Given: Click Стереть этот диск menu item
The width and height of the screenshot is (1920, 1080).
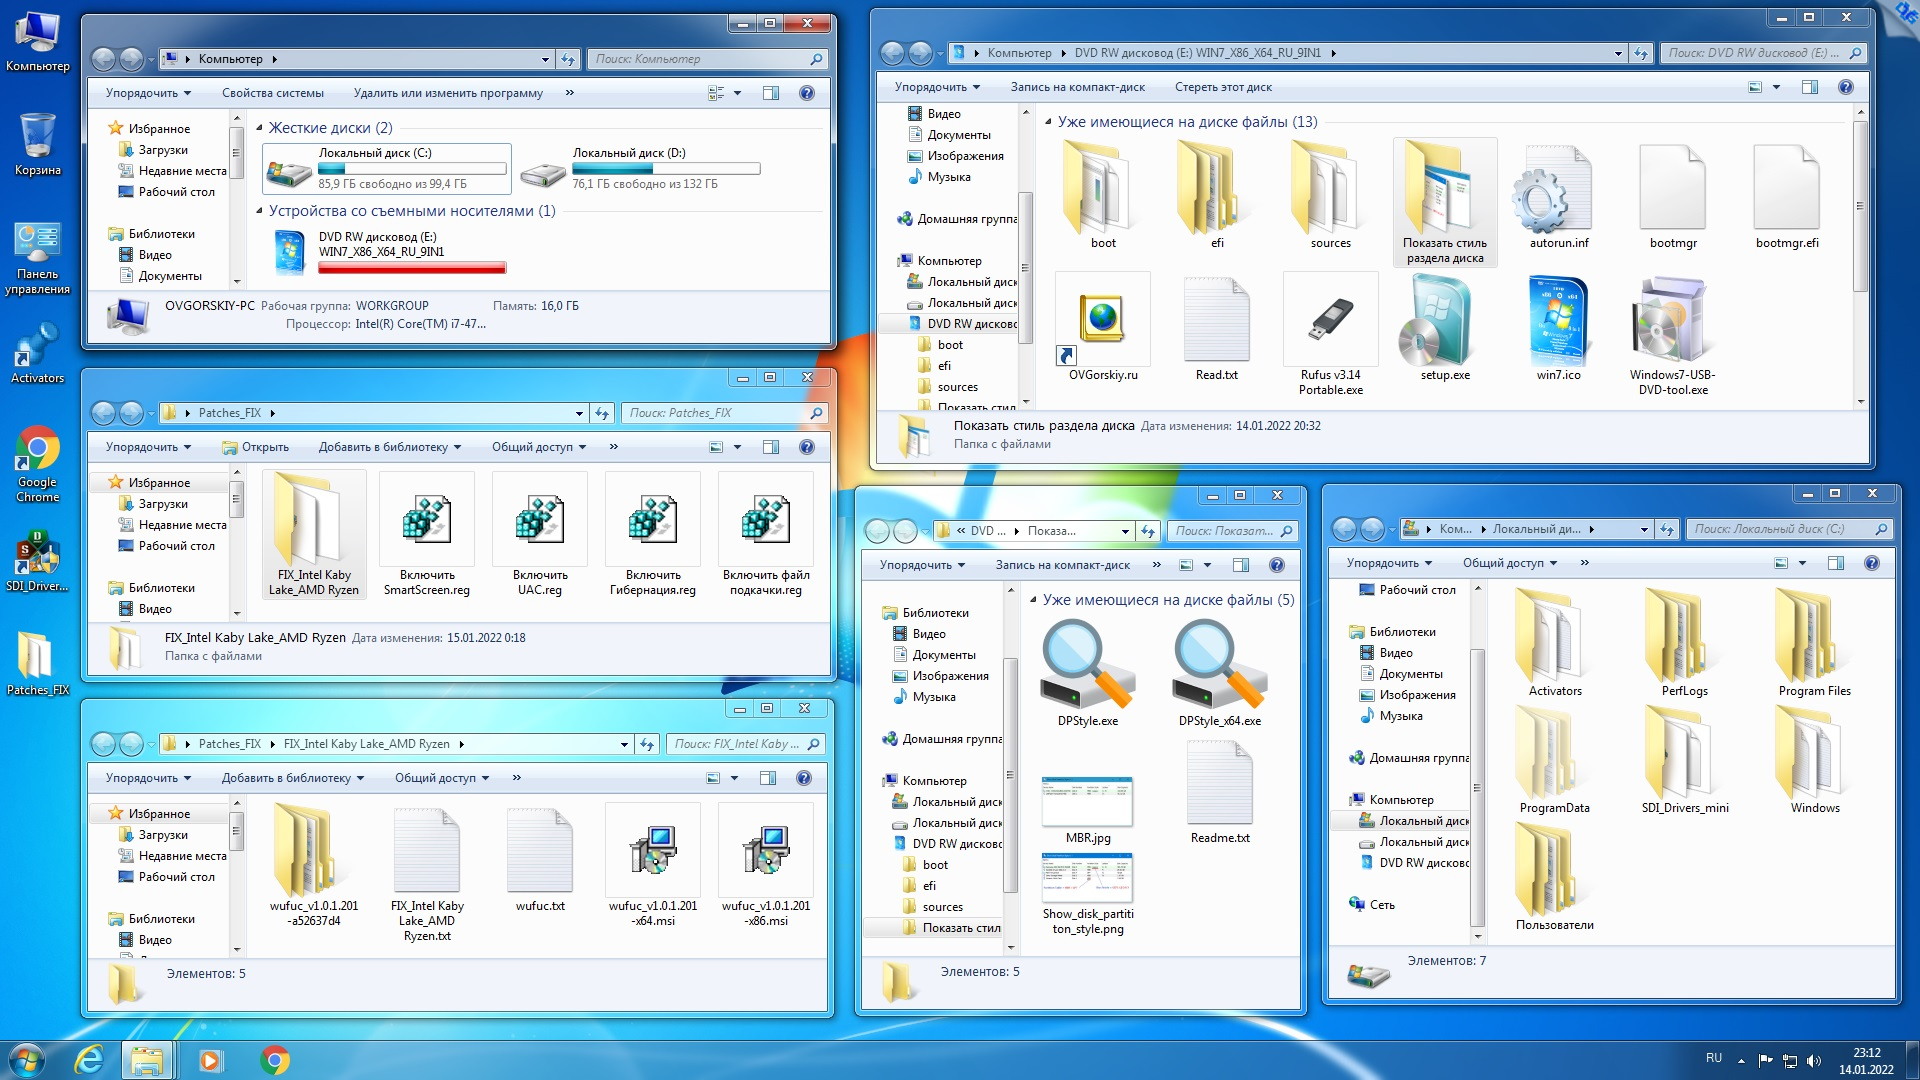Looking at the screenshot, I should point(1222,87).
